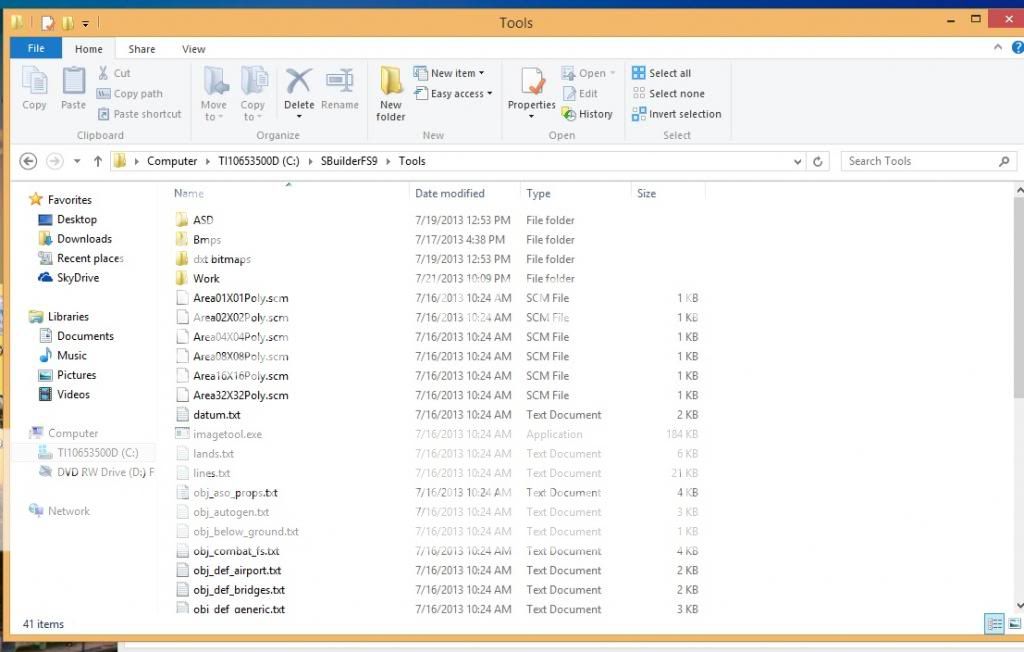This screenshot has height=652, width=1024.
Task: Click the History icon in the Open group
Action: 588,113
